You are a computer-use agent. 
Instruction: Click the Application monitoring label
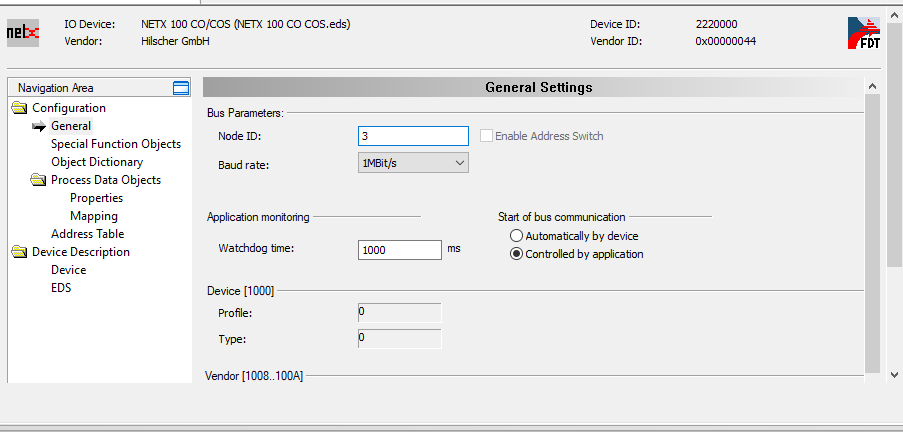[x=258, y=217]
